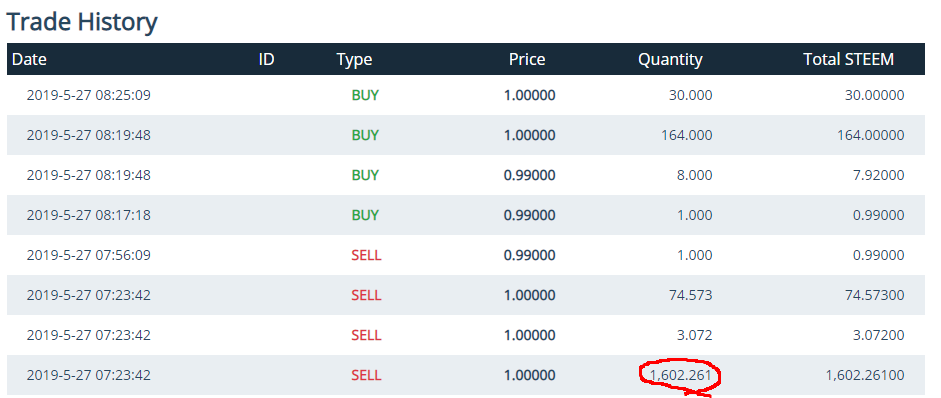The width and height of the screenshot is (941, 398).
Task: Select the date in the 74.573 quantity row
Action: [x=89, y=295]
